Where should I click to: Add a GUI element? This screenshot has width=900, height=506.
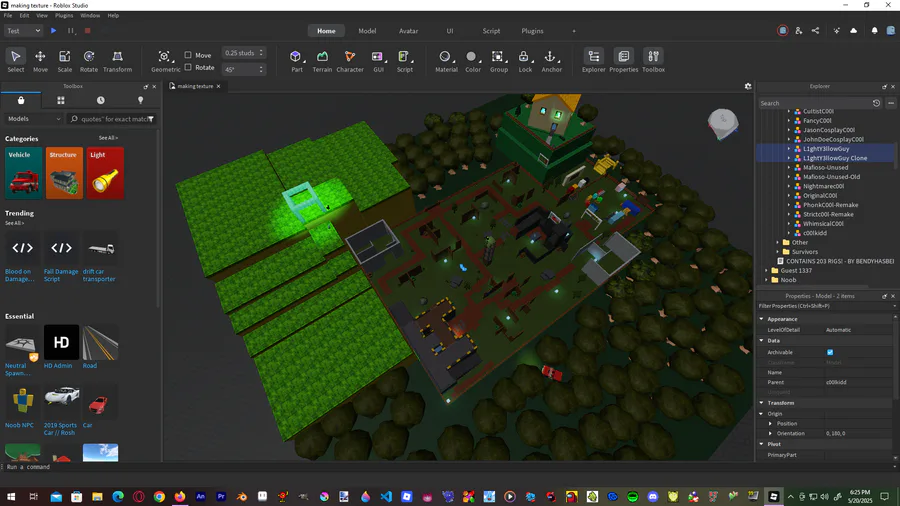pos(378,60)
